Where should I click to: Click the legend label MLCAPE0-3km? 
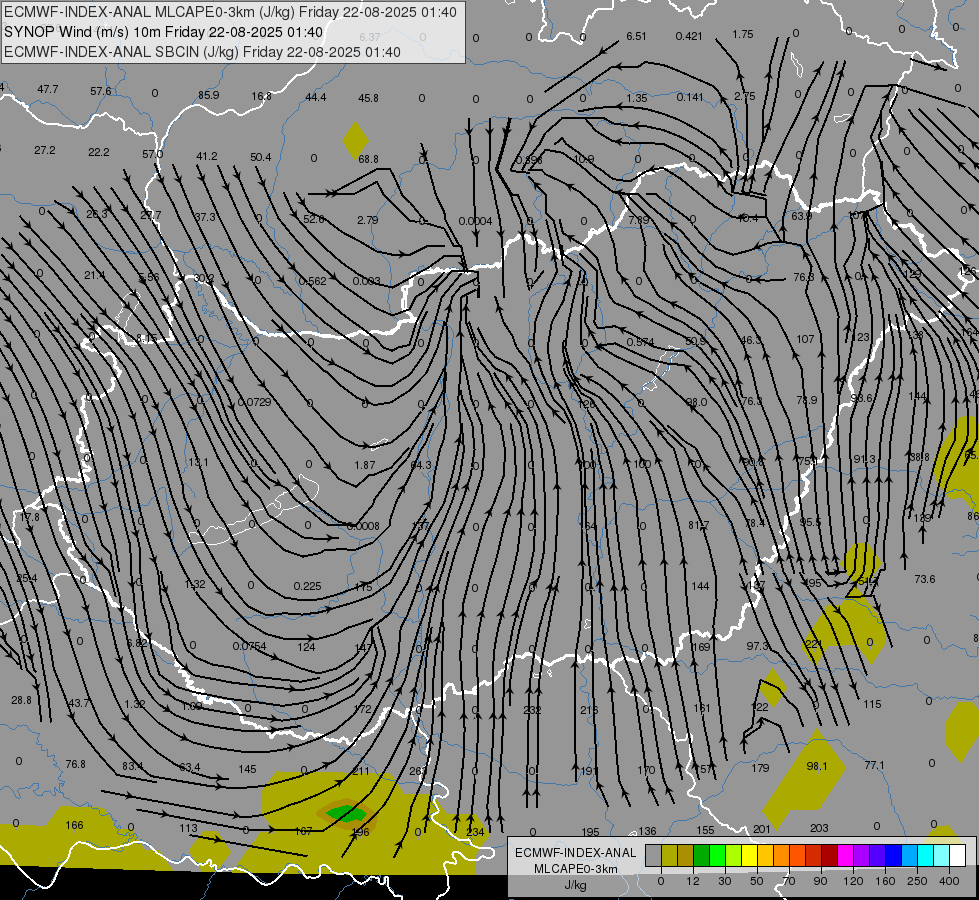click(575, 869)
